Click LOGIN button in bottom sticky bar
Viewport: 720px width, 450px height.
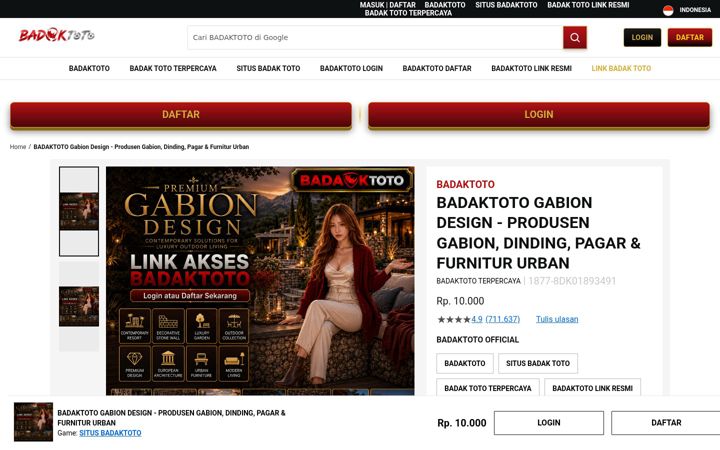[x=549, y=423]
